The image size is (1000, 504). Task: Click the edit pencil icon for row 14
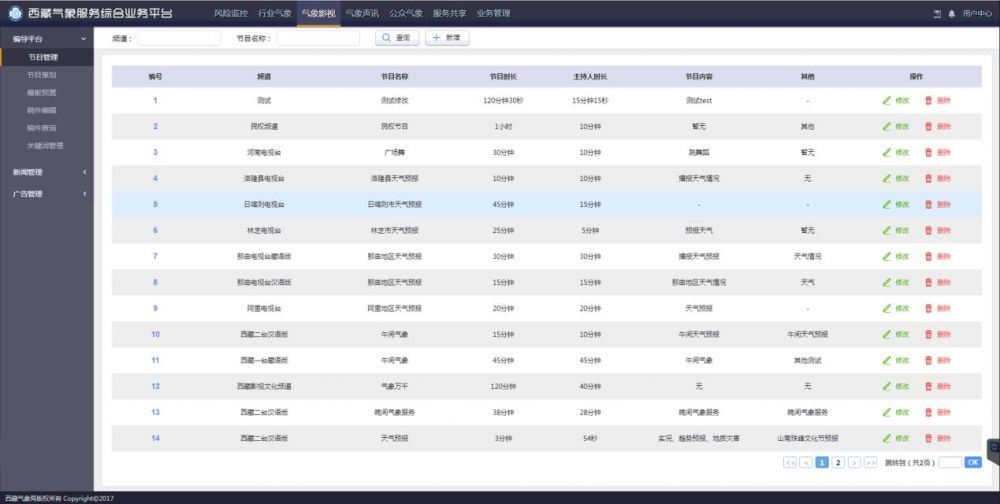click(886, 438)
